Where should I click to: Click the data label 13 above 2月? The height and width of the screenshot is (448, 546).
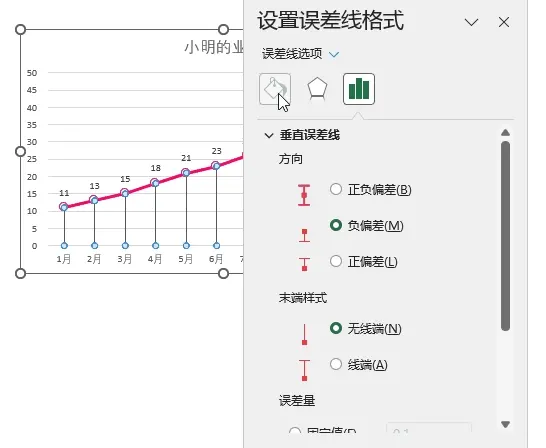pos(94,186)
